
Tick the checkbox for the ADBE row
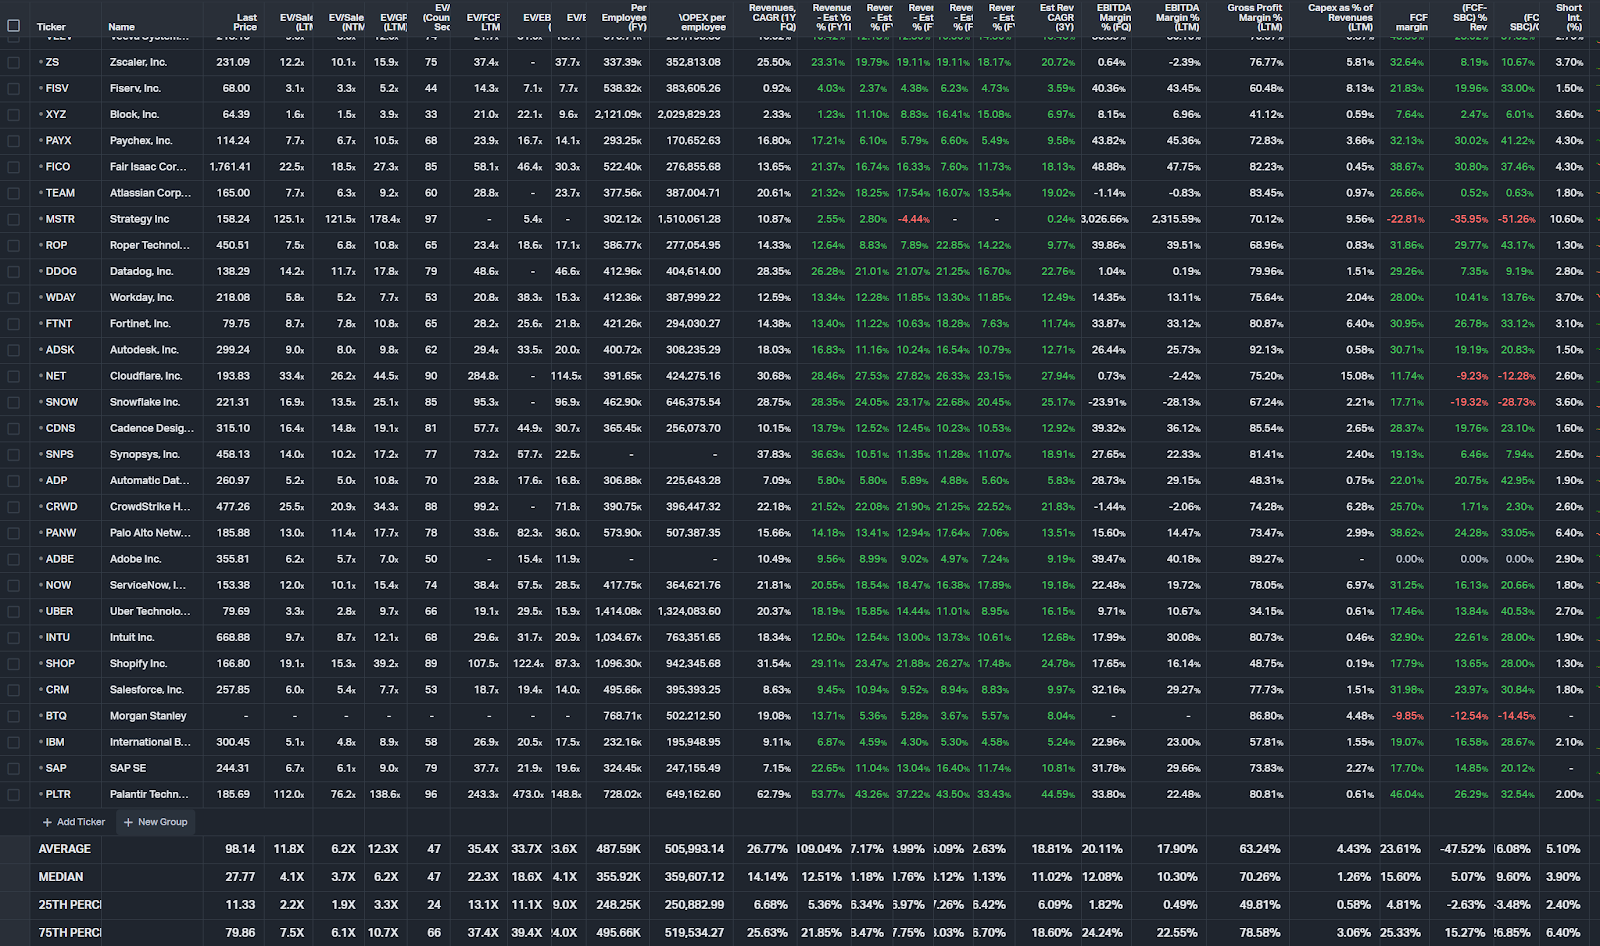[14, 559]
